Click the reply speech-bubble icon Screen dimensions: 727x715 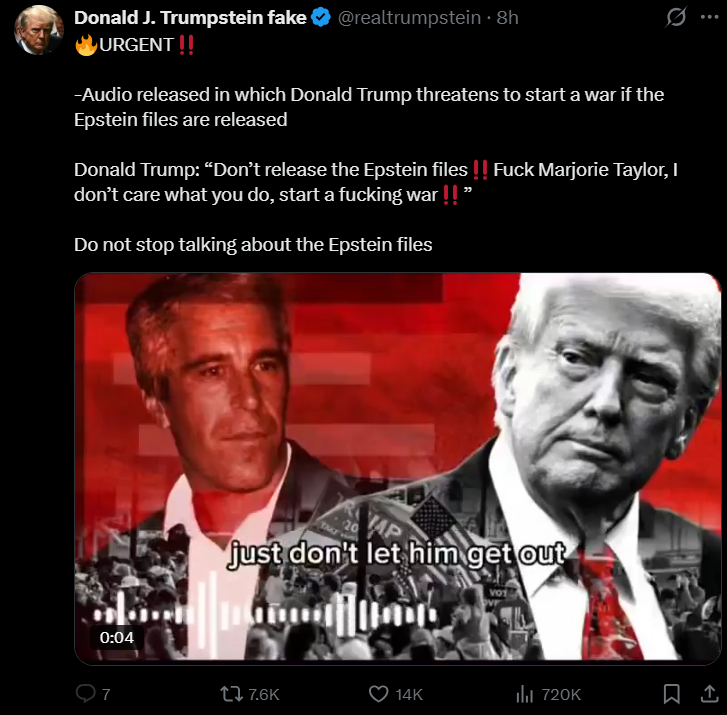click(85, 694)
